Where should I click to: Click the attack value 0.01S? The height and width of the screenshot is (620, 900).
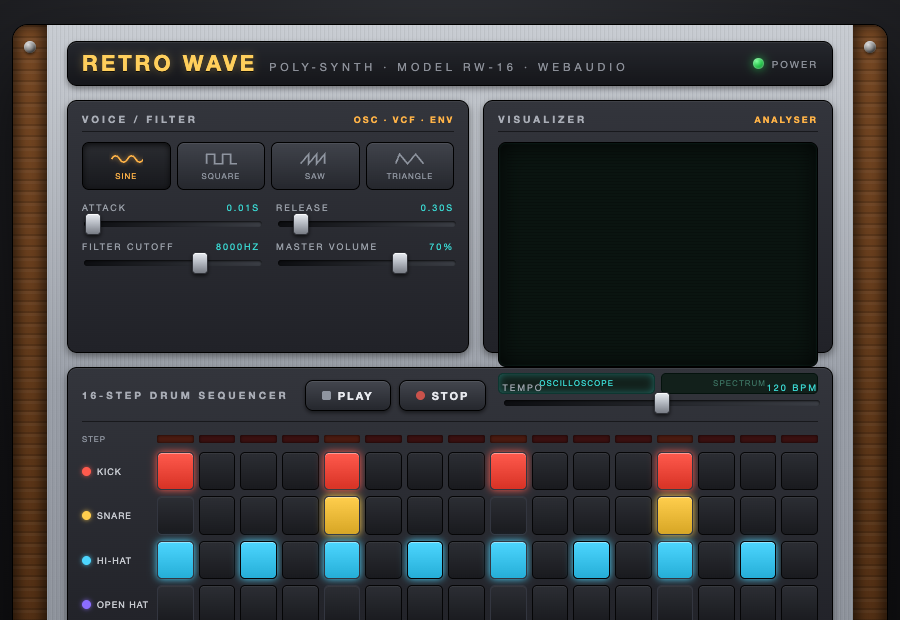pos(243,208)
